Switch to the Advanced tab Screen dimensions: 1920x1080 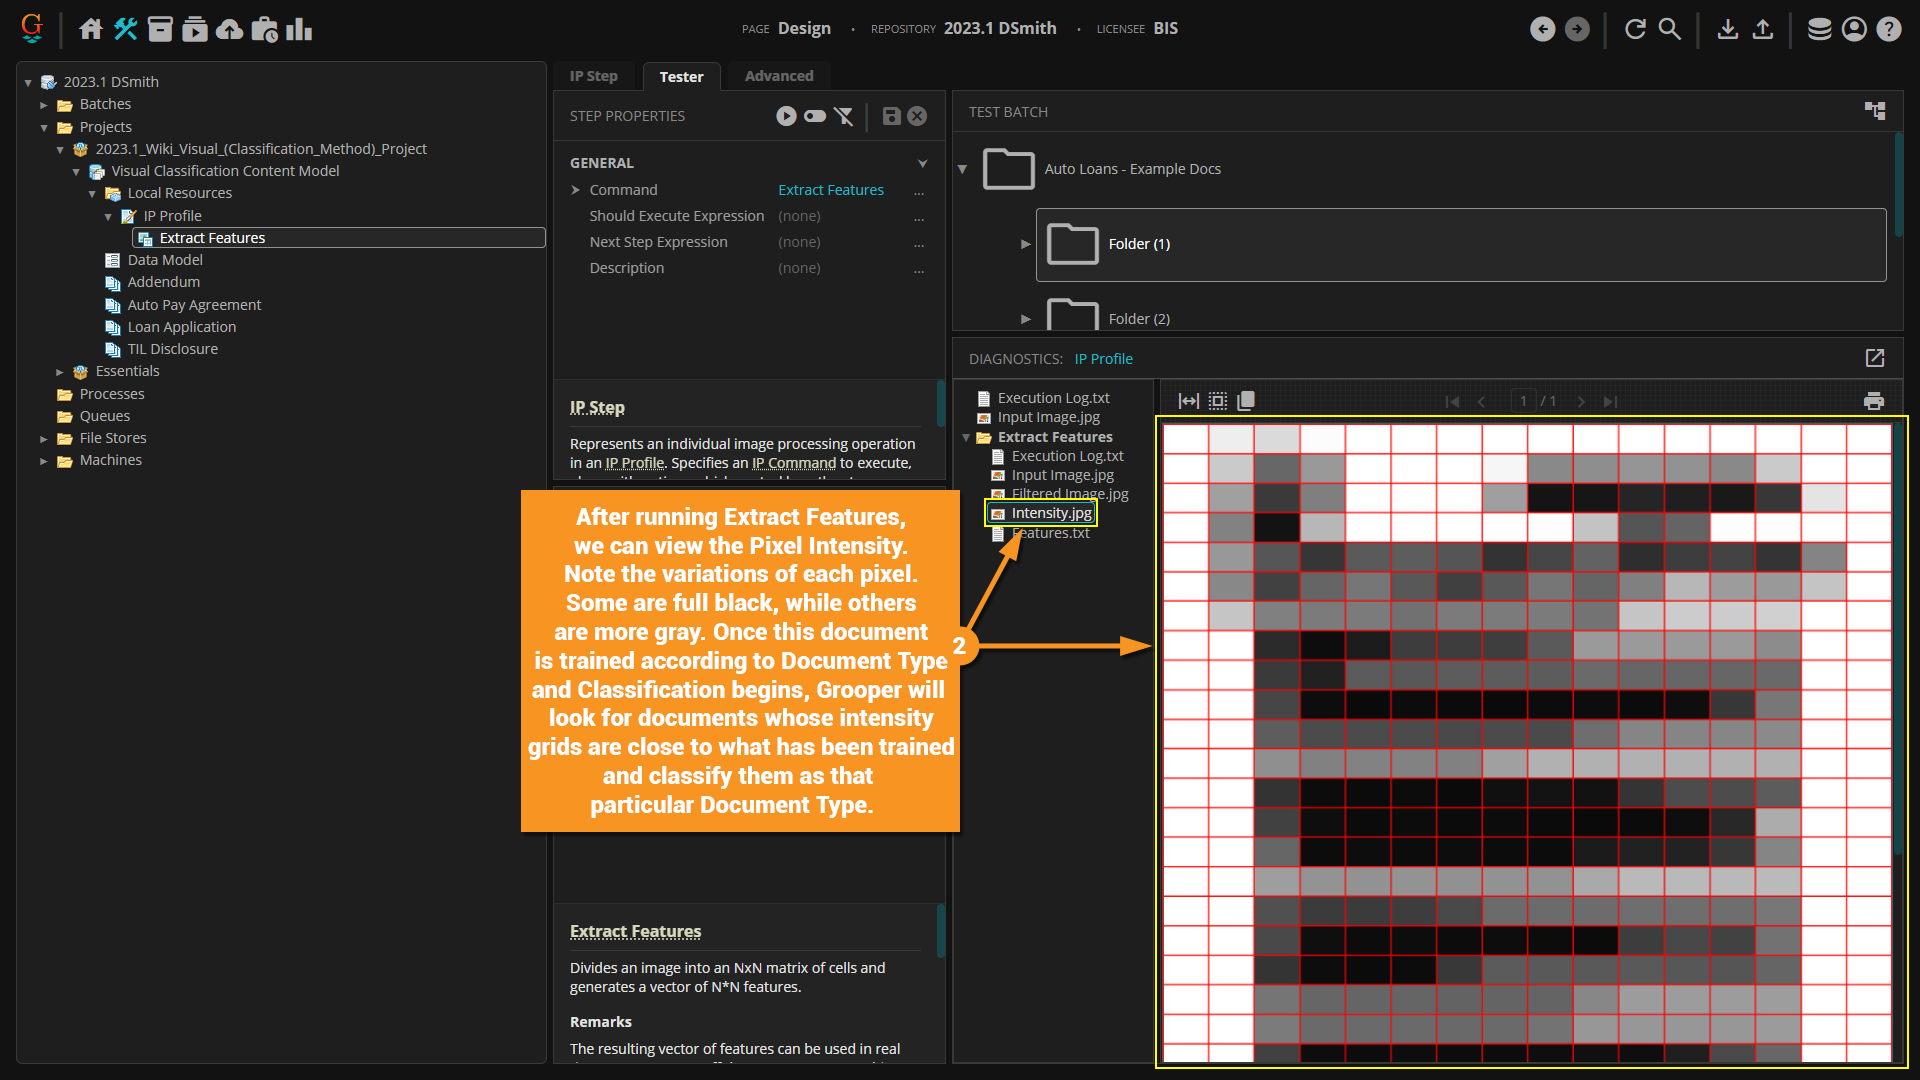778,76
